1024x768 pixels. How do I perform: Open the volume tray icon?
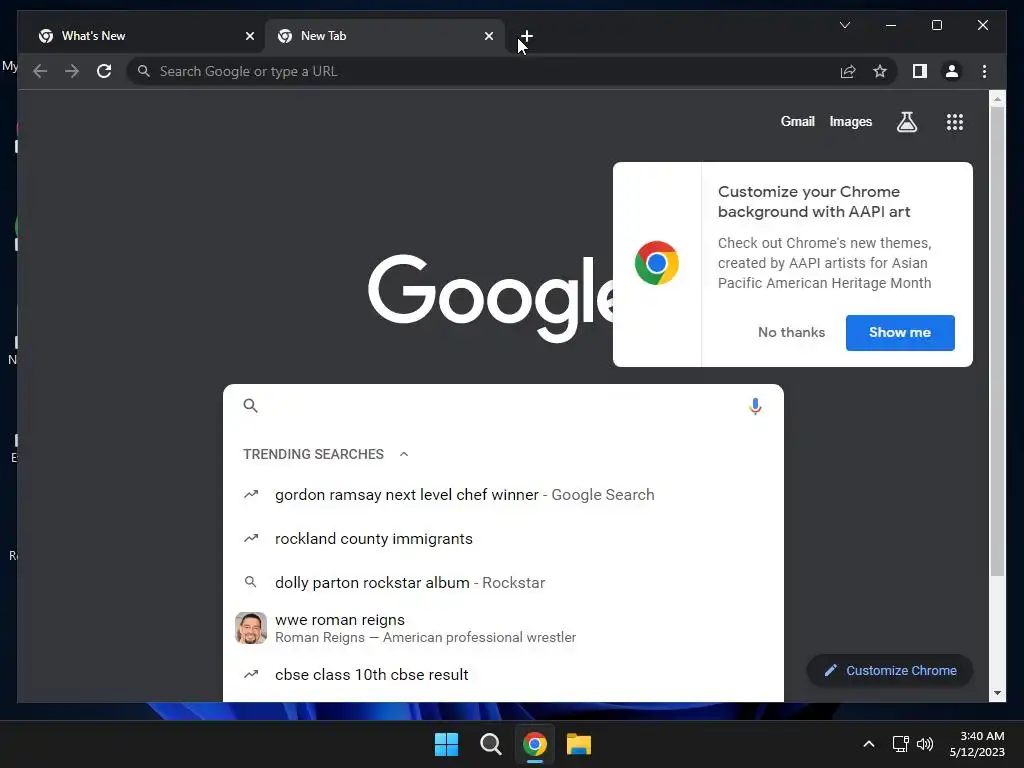[x=925, y=744]
